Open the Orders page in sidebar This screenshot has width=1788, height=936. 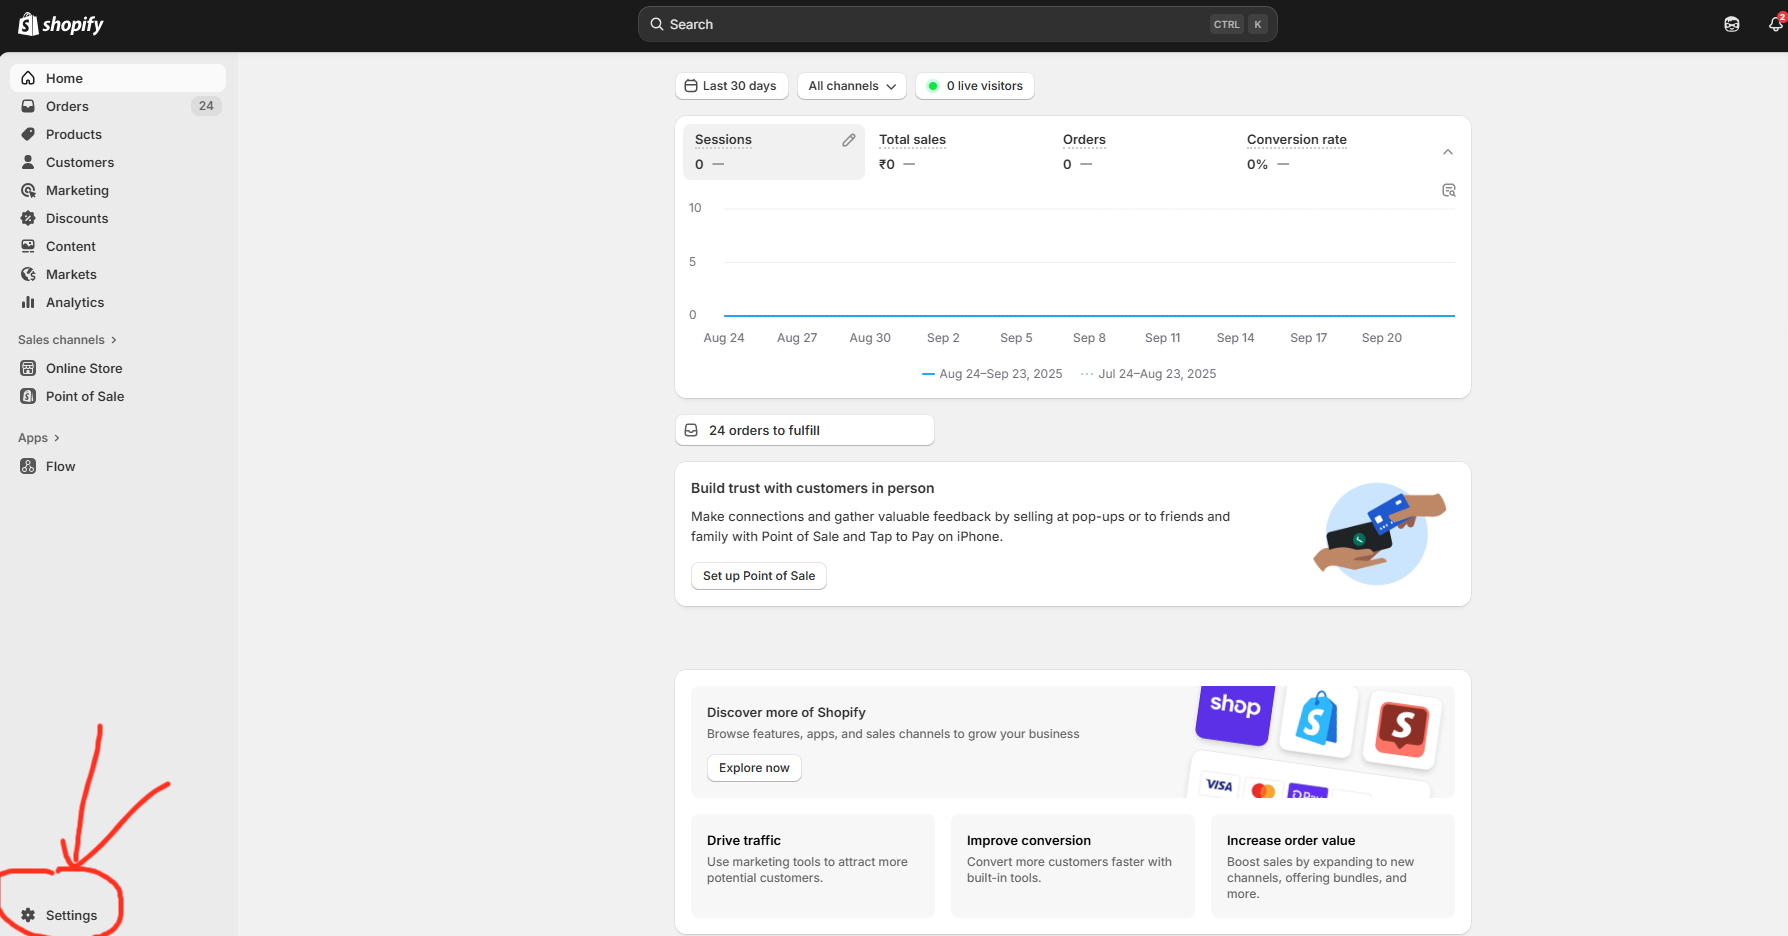click(67, 106)
